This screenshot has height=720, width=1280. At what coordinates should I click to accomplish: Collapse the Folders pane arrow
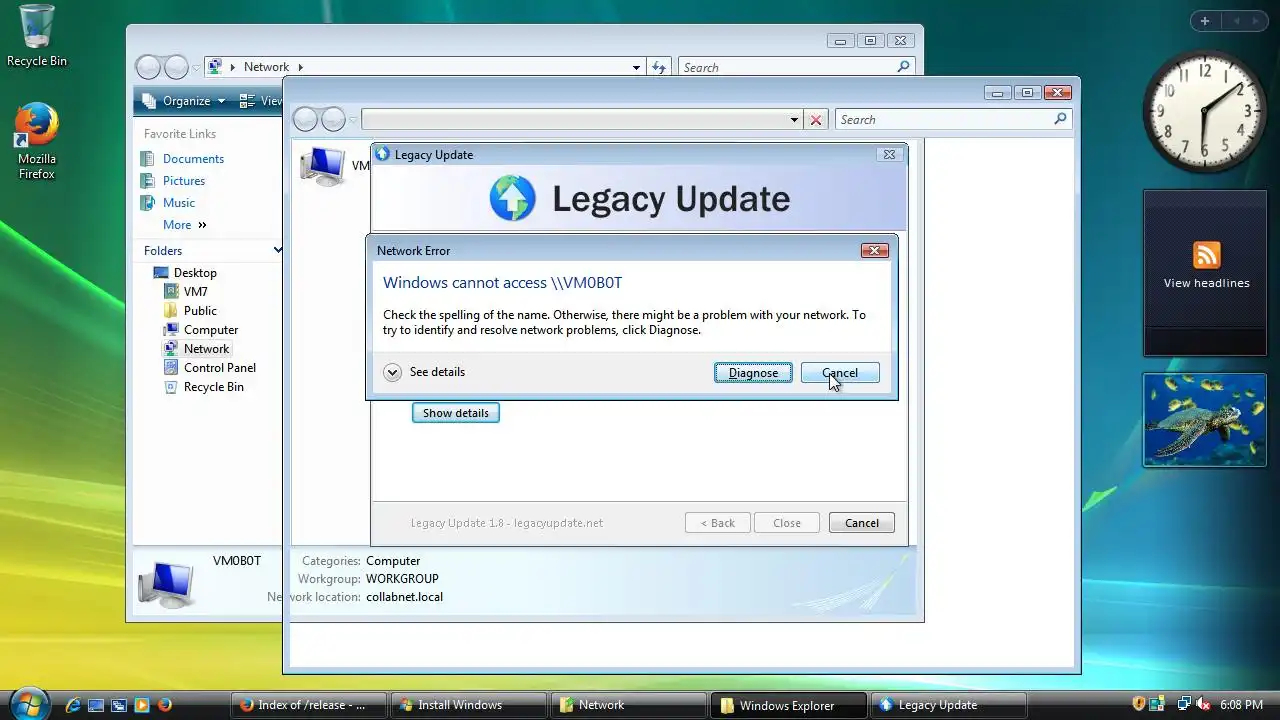[278, 250]
